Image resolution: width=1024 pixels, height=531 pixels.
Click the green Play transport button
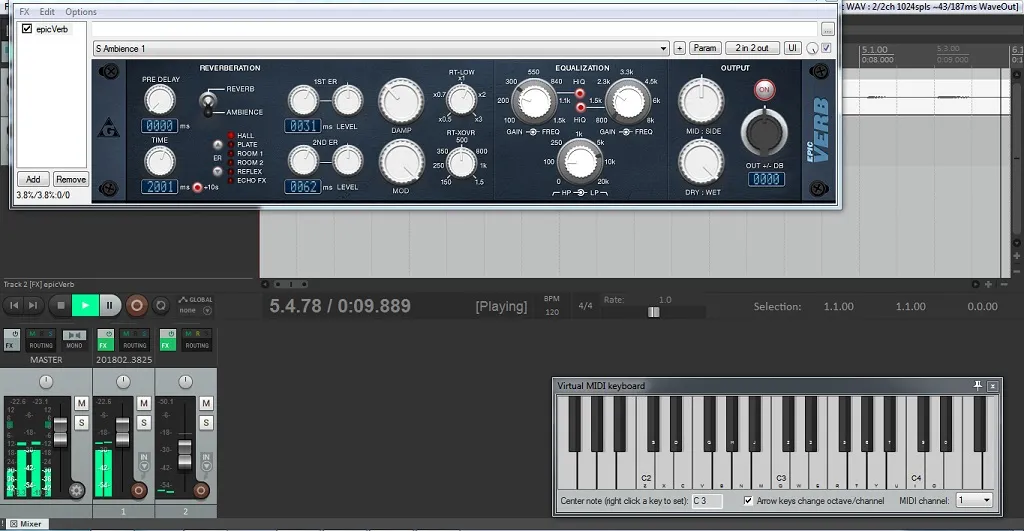(85, 305)
